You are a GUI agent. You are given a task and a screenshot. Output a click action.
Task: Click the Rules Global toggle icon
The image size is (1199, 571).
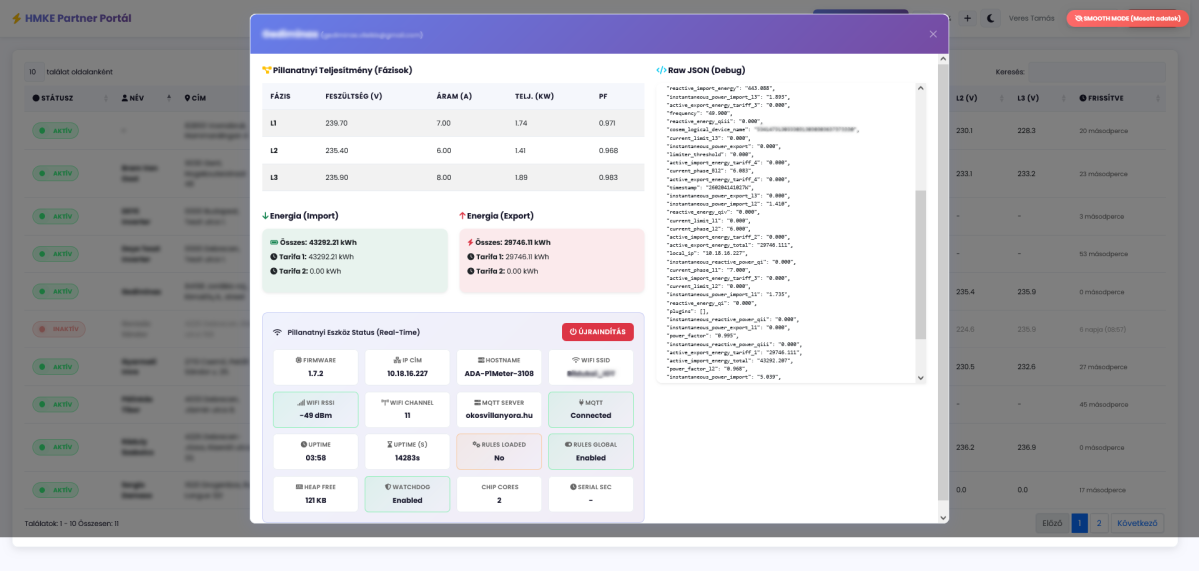tap(568, 444)
